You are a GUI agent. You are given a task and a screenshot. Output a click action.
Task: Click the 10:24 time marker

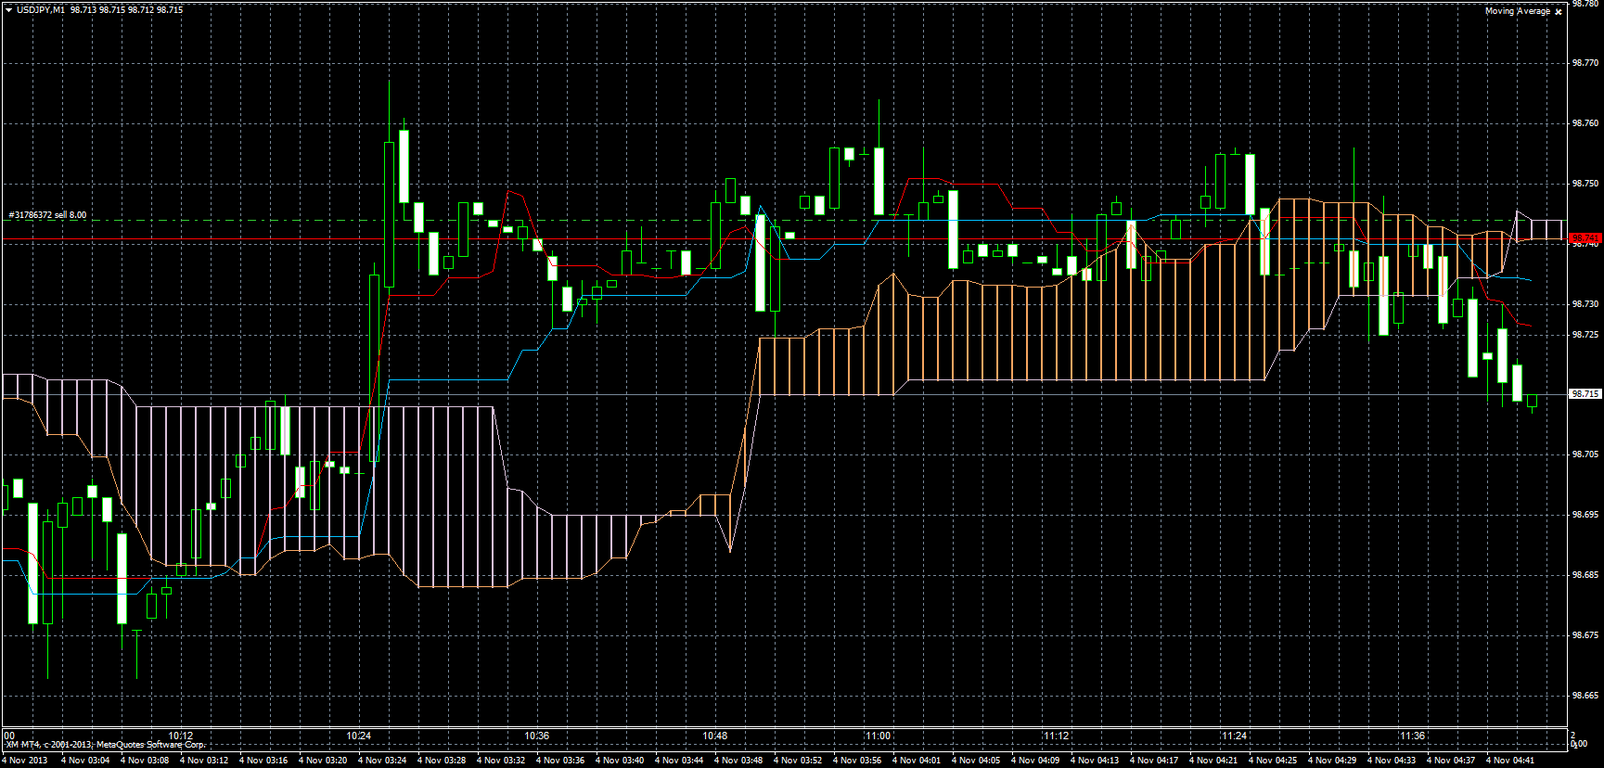(359, 736)
